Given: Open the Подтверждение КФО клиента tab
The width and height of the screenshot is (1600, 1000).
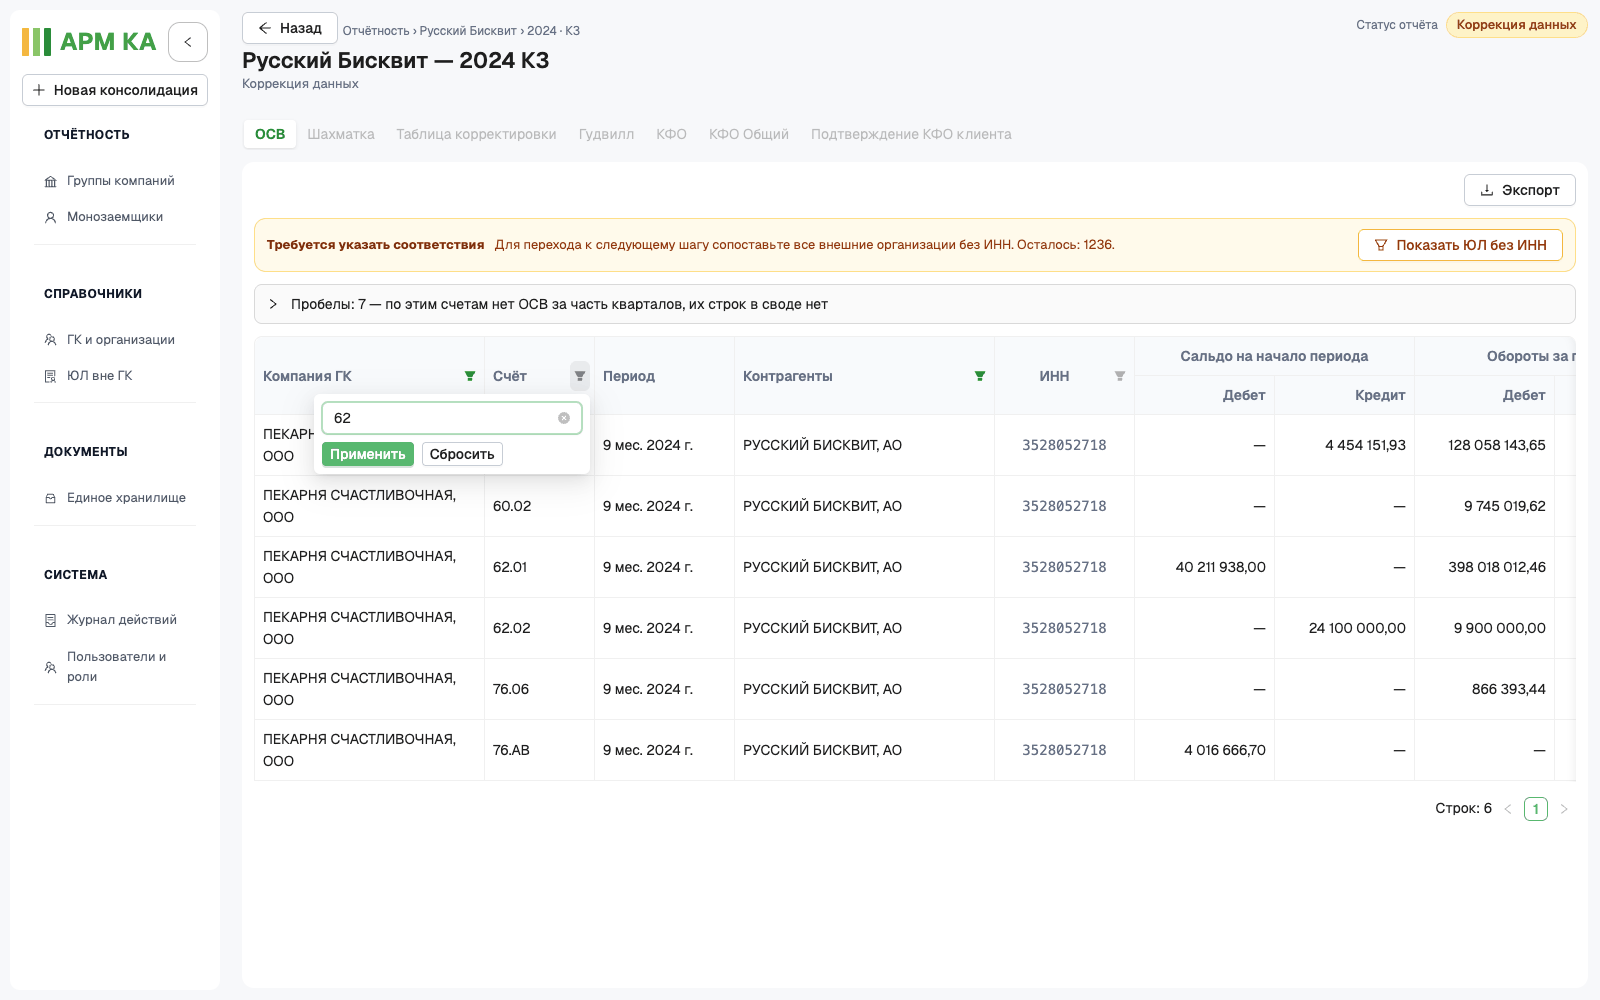Looking at the screenshot, I should tap(911, 134).
